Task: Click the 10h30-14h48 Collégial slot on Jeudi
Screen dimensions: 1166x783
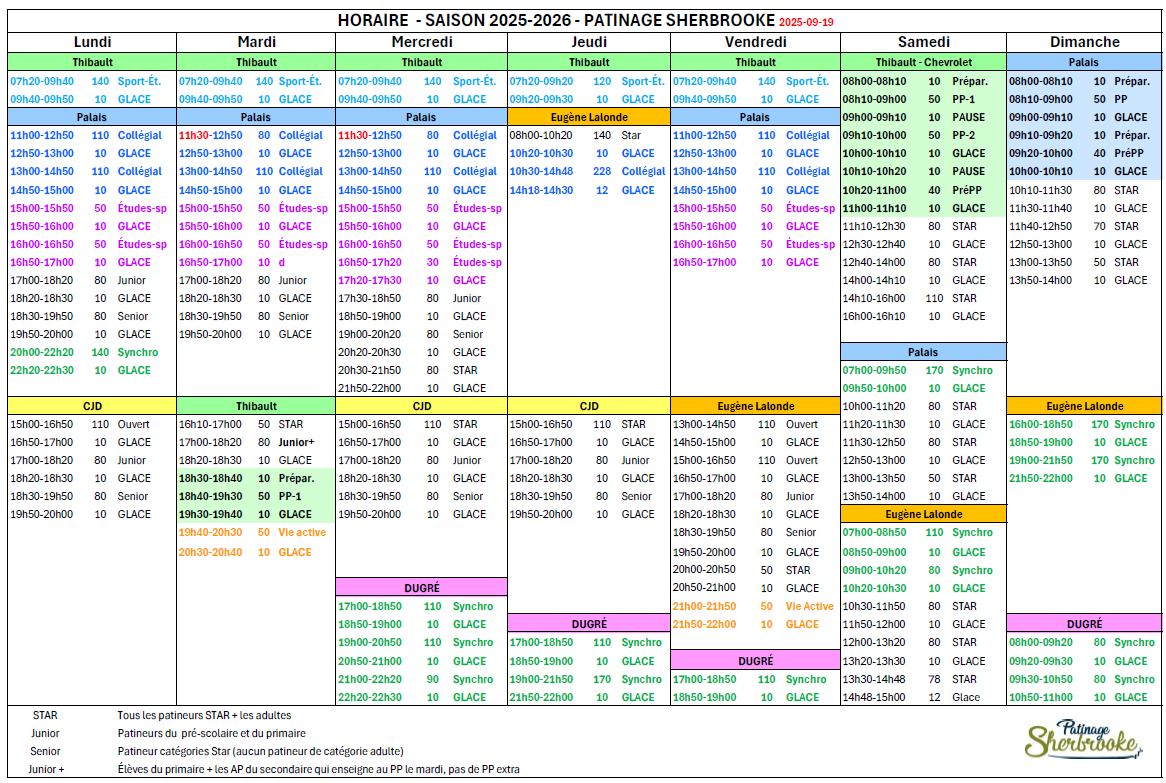Action: tap(588, 171)
